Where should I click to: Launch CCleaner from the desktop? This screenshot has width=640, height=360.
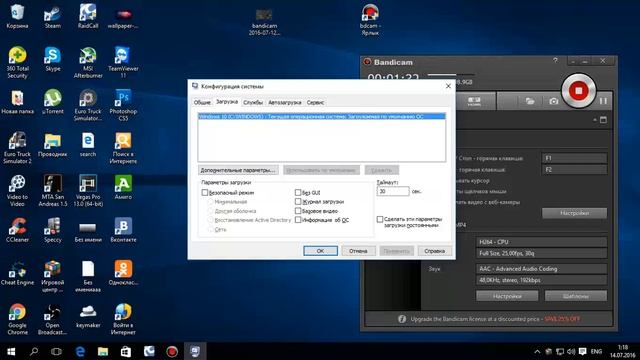17,230
